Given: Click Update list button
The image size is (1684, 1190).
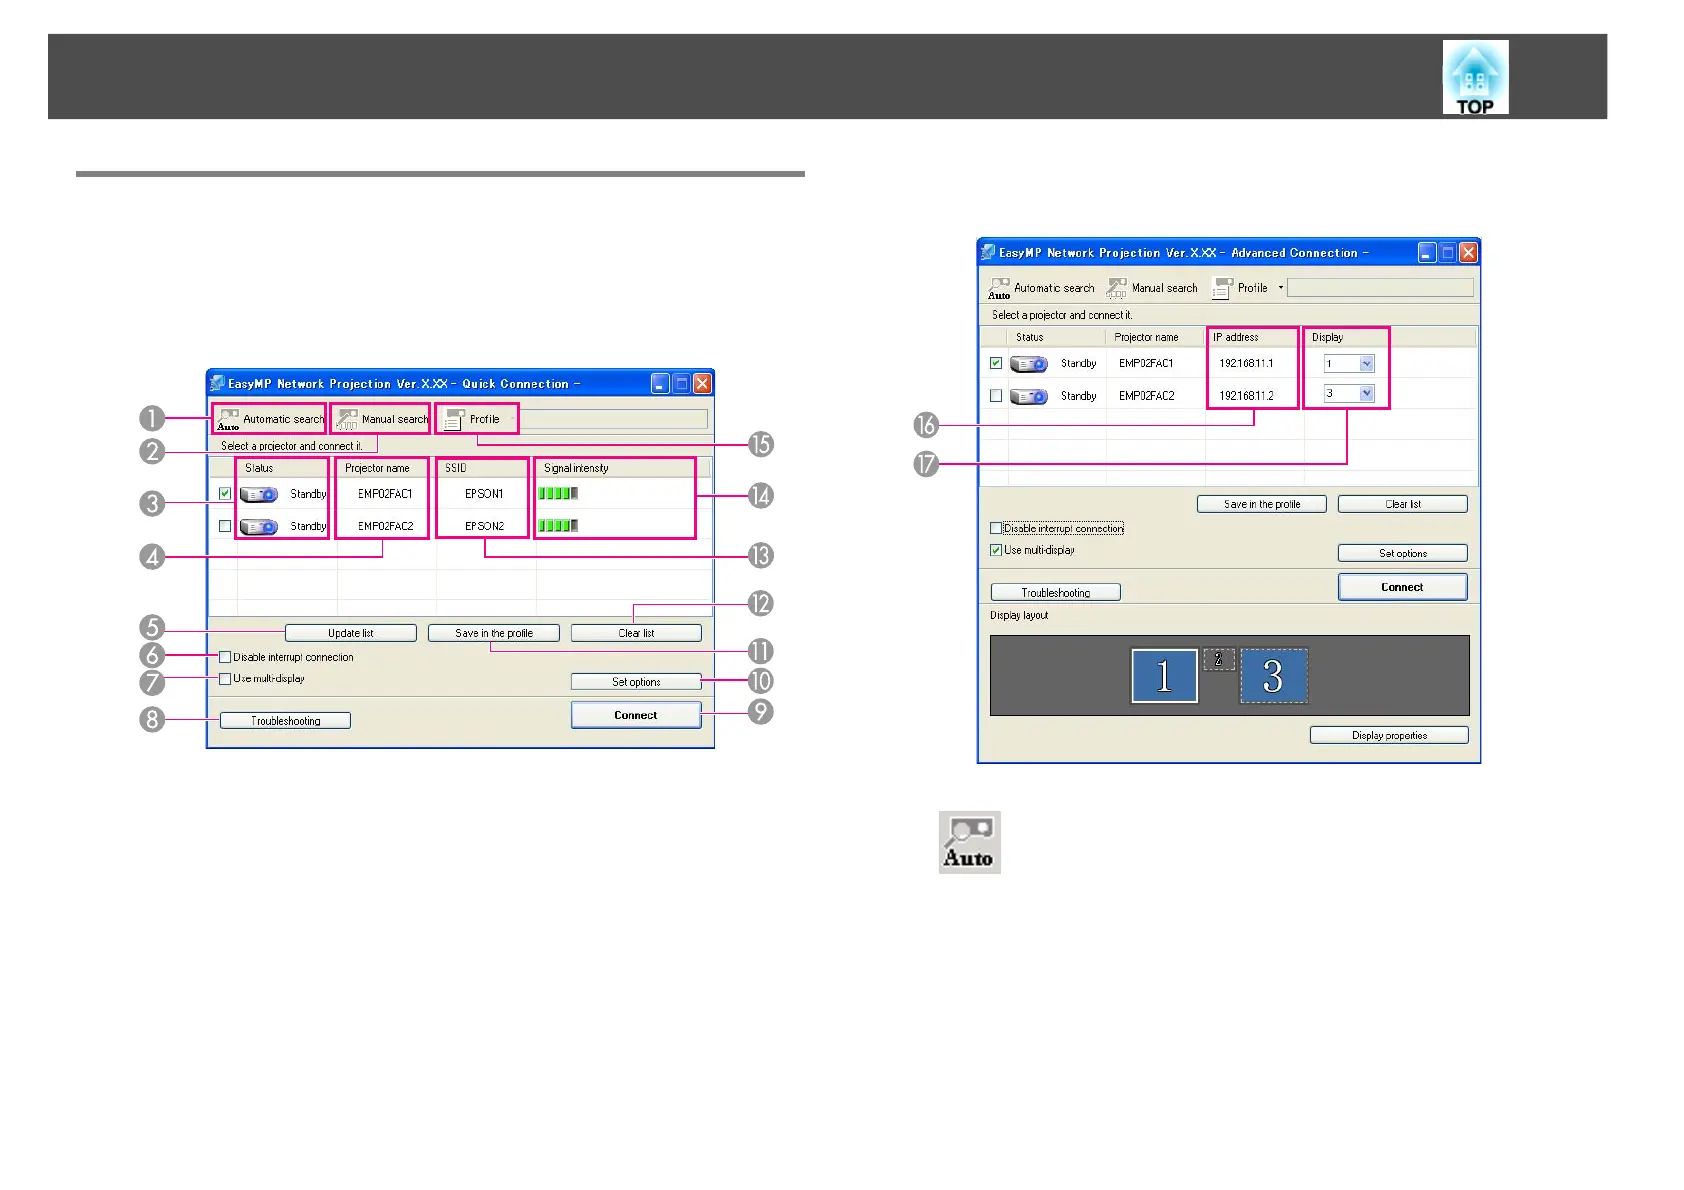Looking at the screenshot, I should click(351, 633).
